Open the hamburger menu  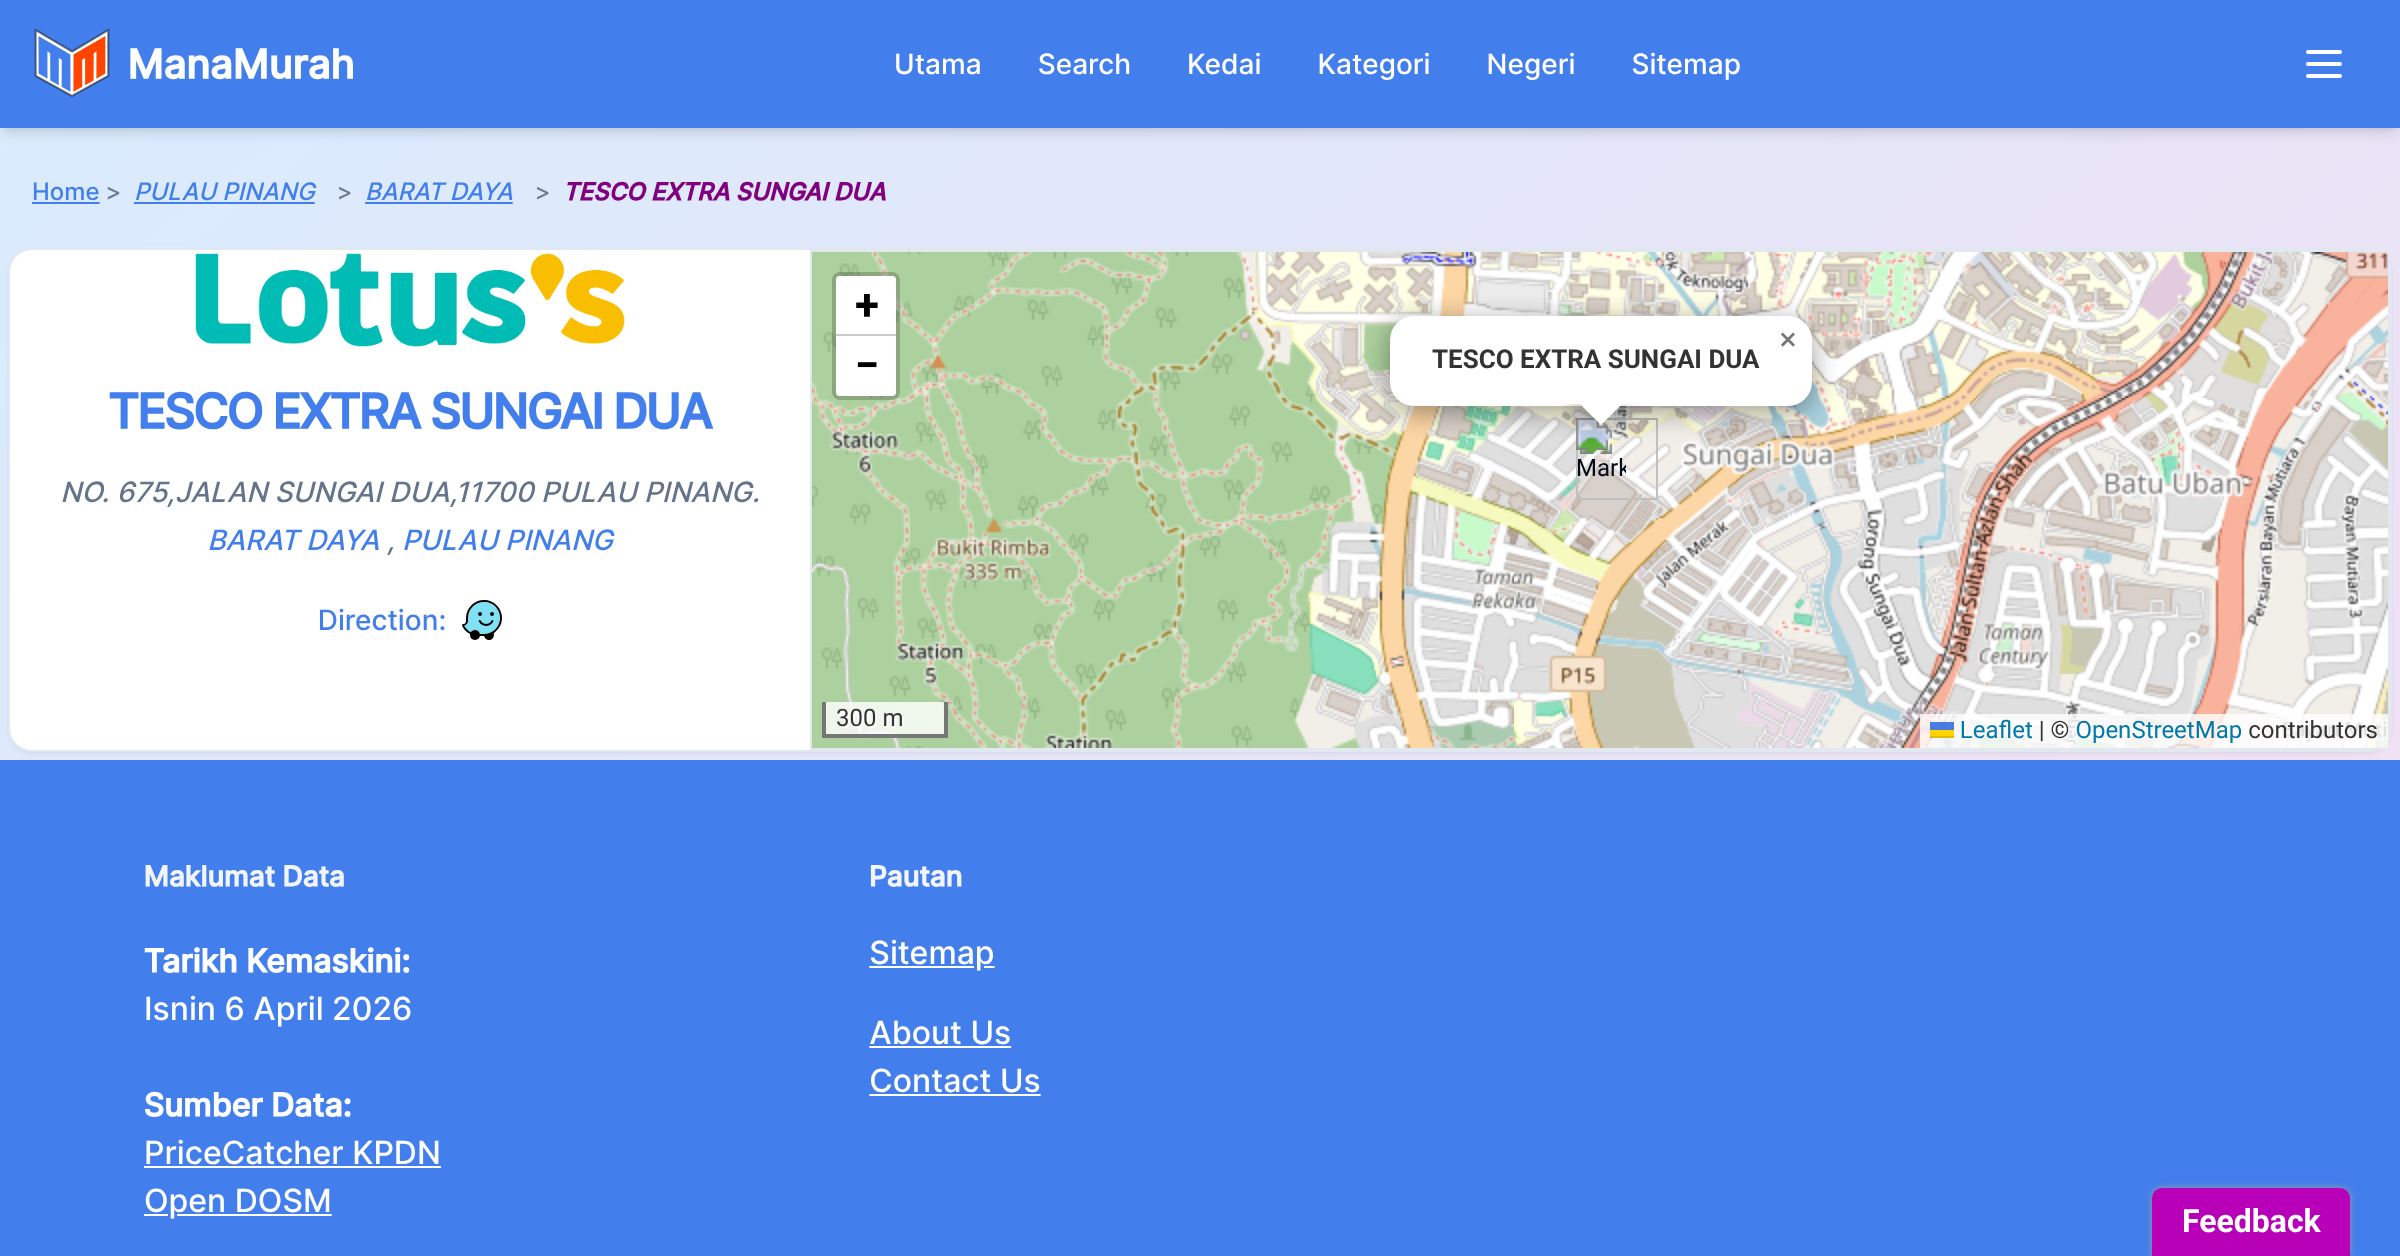point(2323,64)
